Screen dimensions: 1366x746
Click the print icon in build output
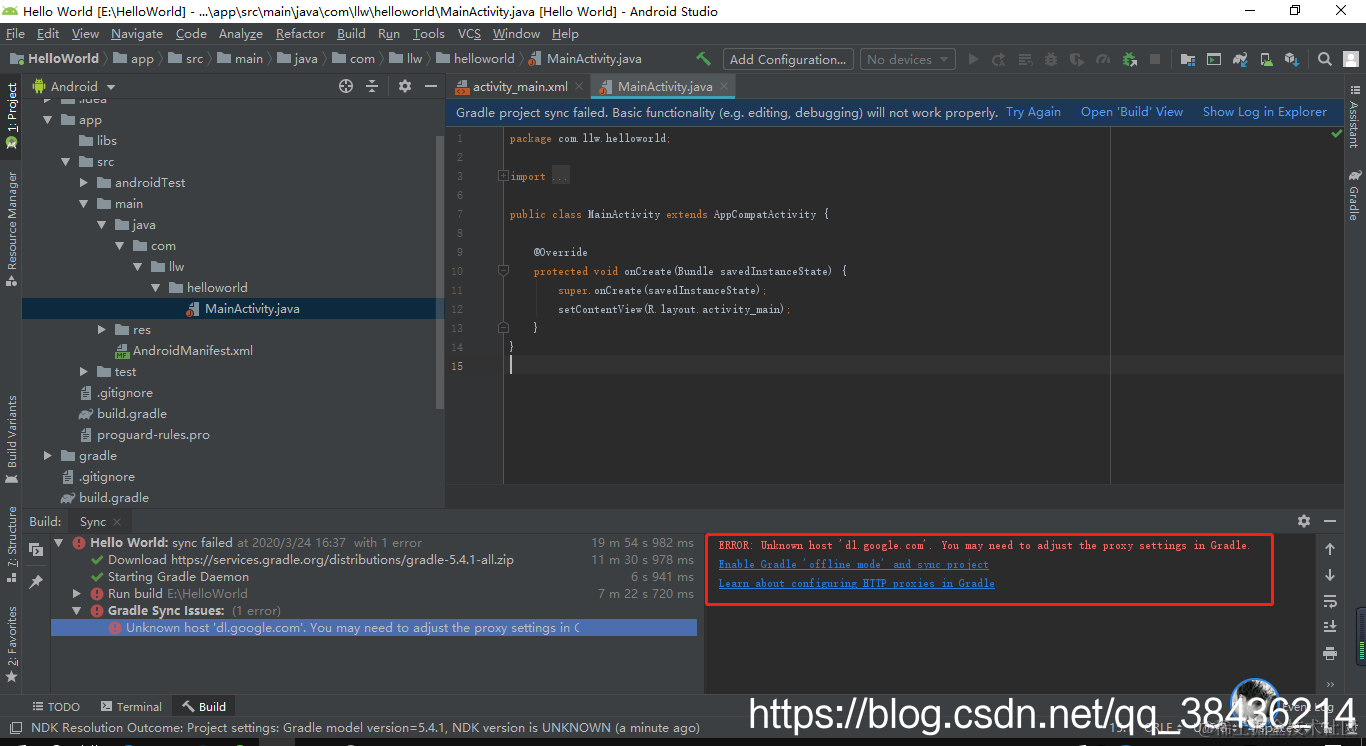tap(1329, 653)
